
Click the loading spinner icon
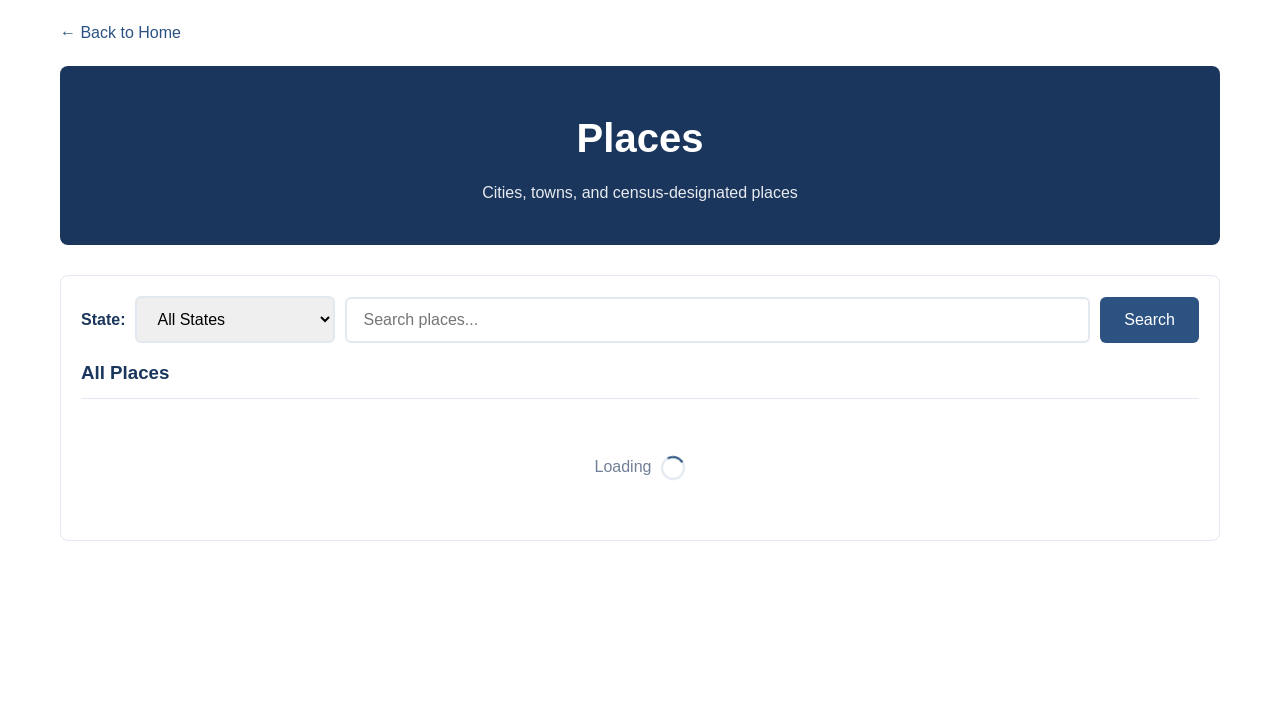pos(673,468)
